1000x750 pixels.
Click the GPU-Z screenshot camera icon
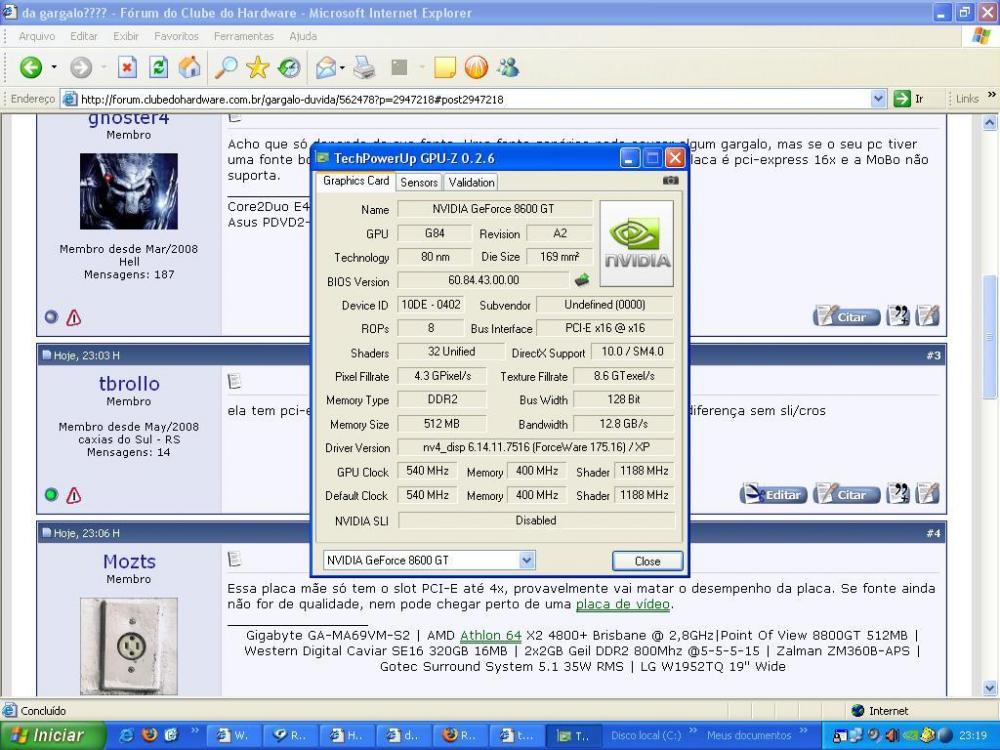point(670,181)
